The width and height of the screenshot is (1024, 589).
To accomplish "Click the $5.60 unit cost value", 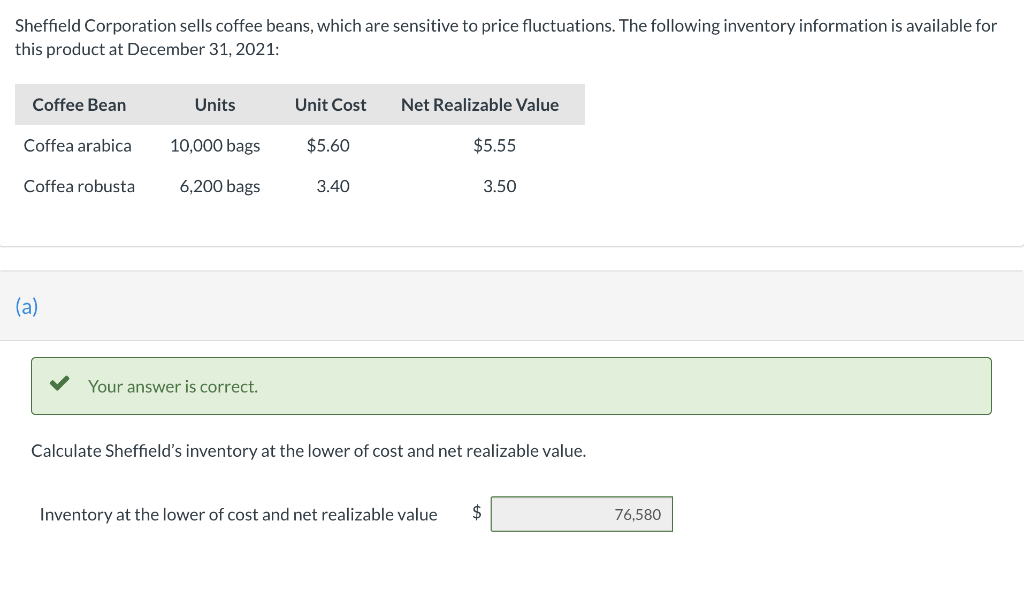I will click(x=328, y=146).
